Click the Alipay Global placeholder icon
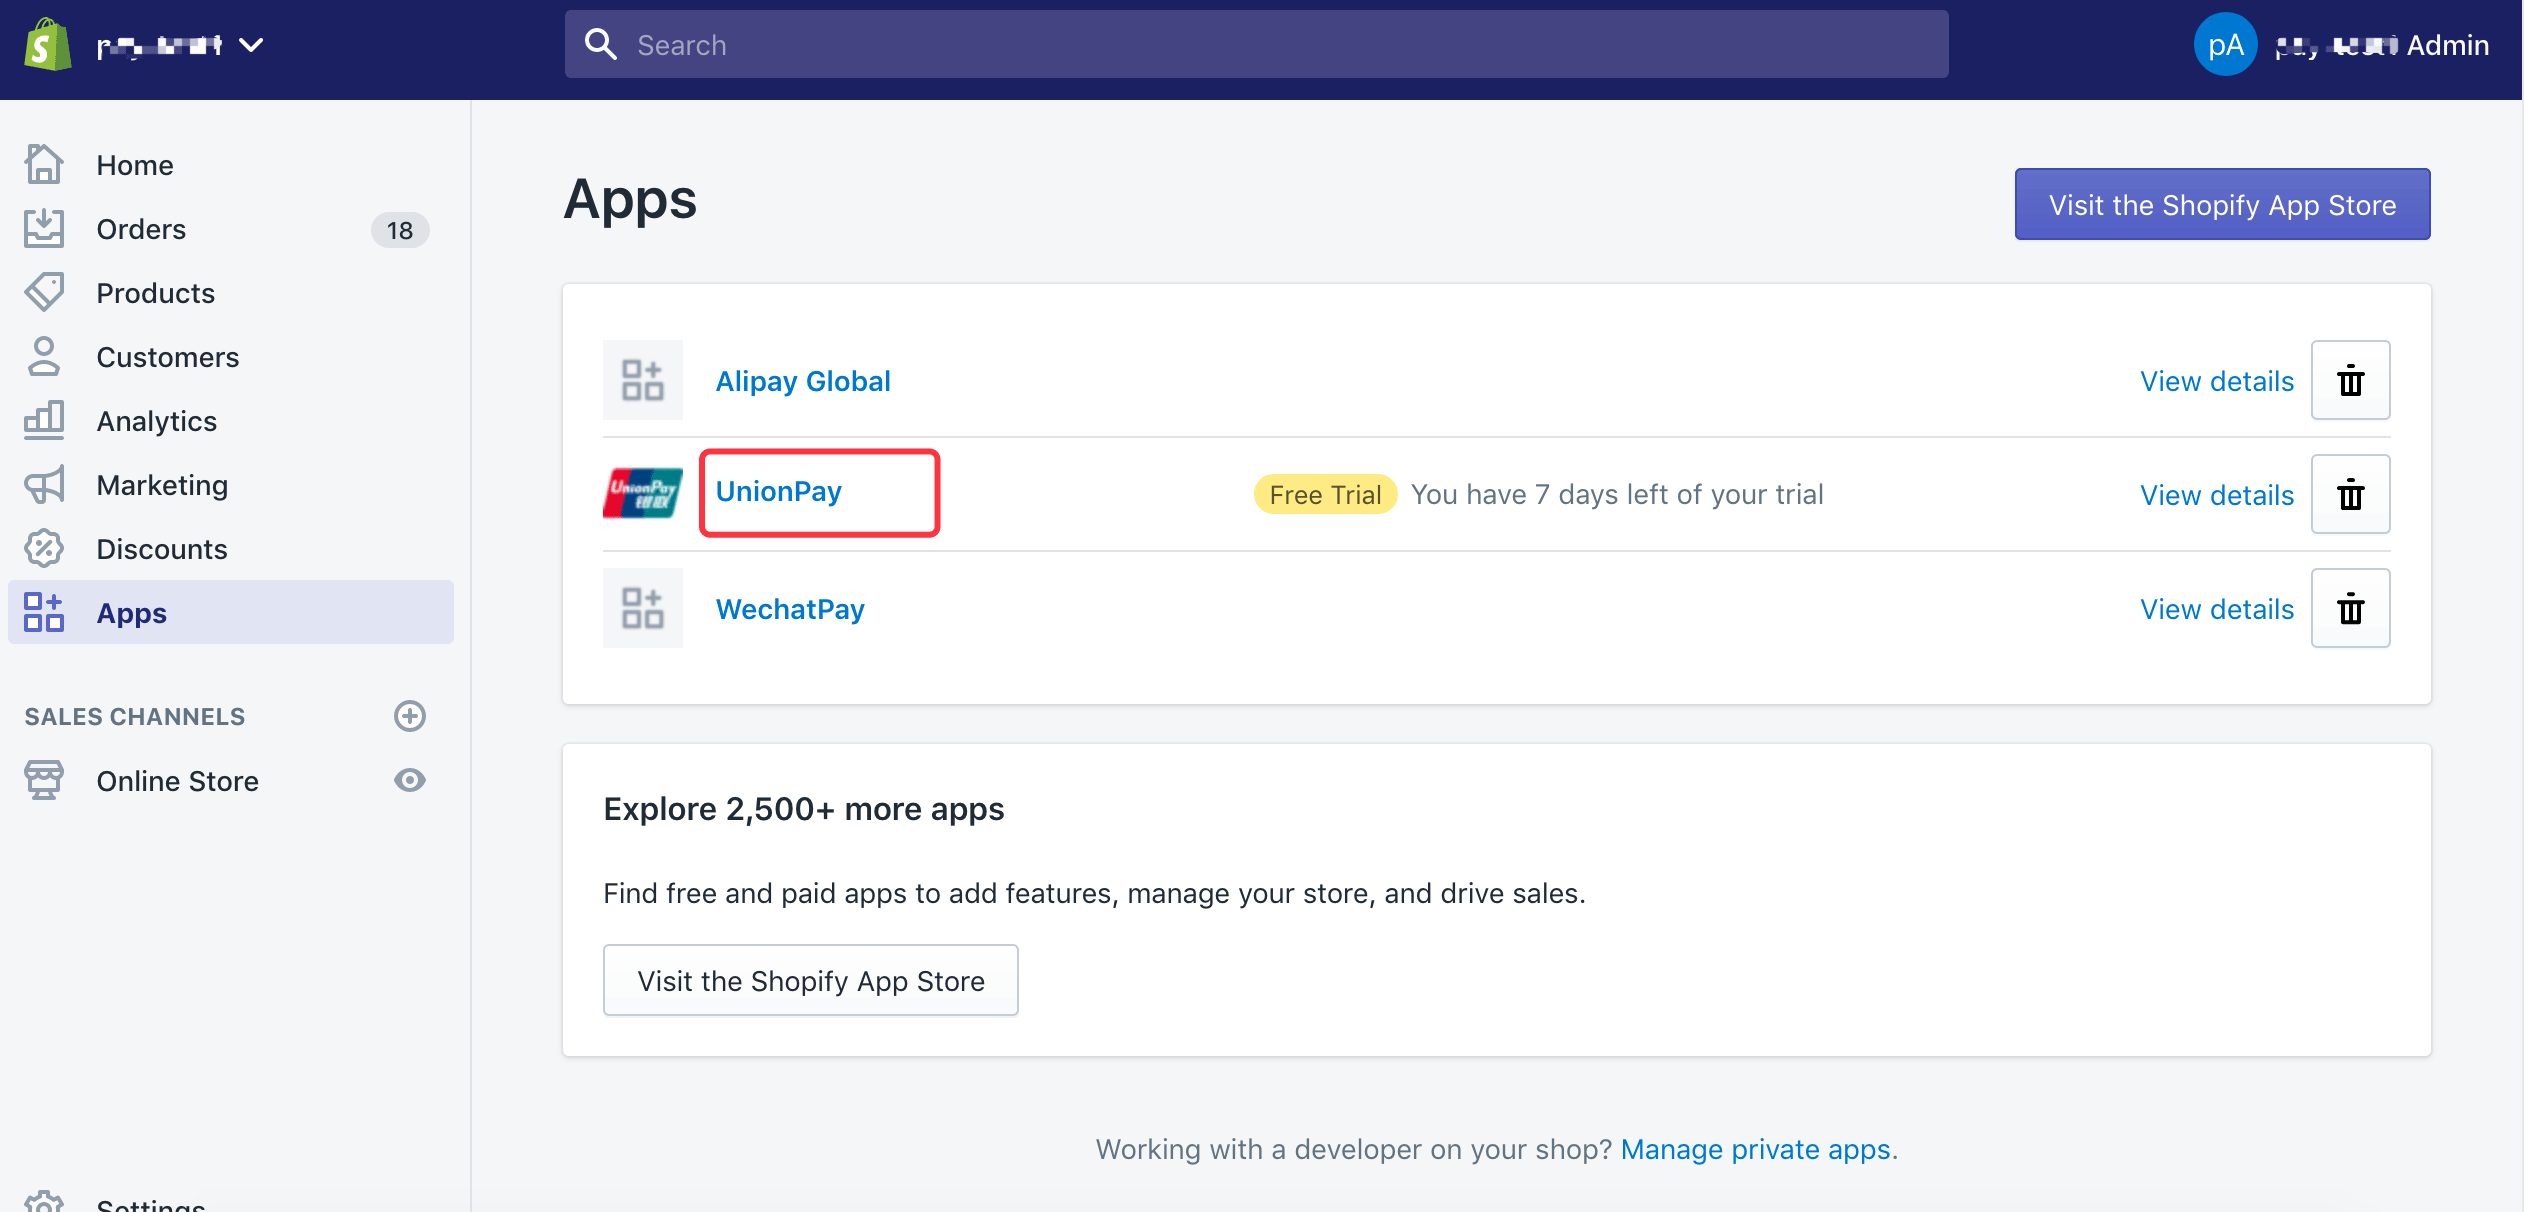Viewport: 2524px width, 1212px height. (643, 380)
